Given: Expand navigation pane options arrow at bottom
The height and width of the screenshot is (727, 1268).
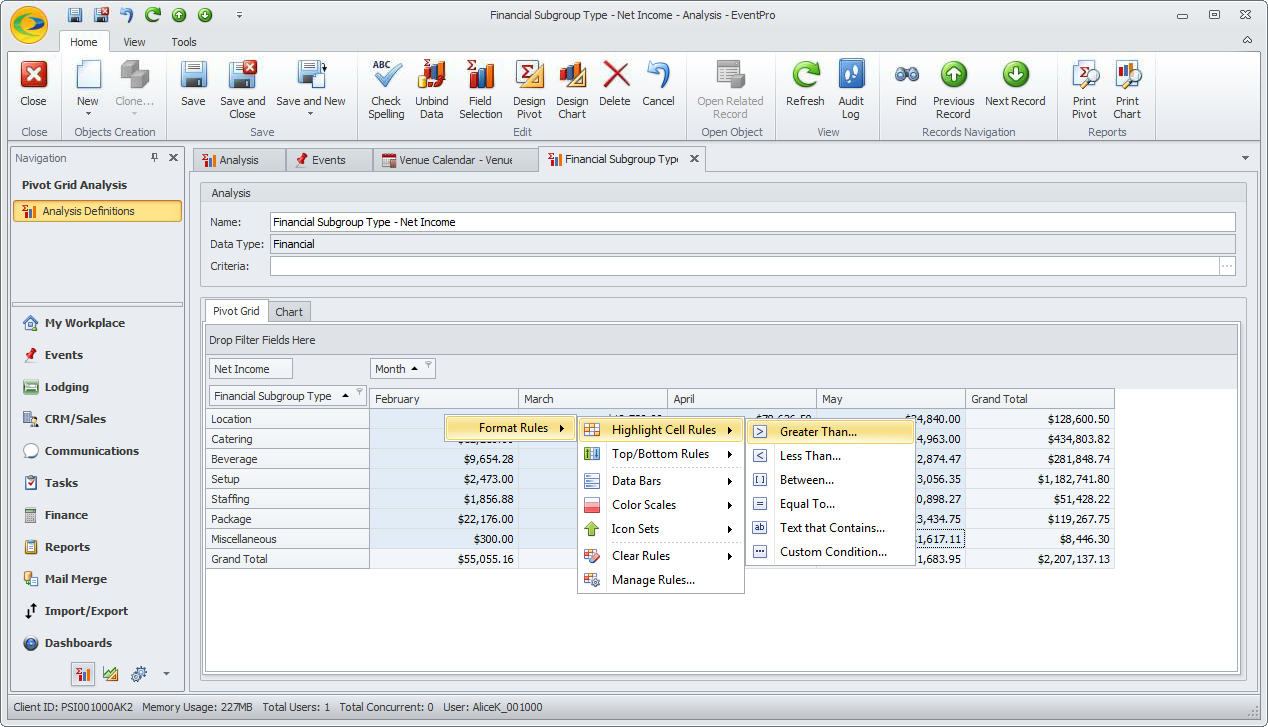Looking at the screenshot, I should (166, 673).
